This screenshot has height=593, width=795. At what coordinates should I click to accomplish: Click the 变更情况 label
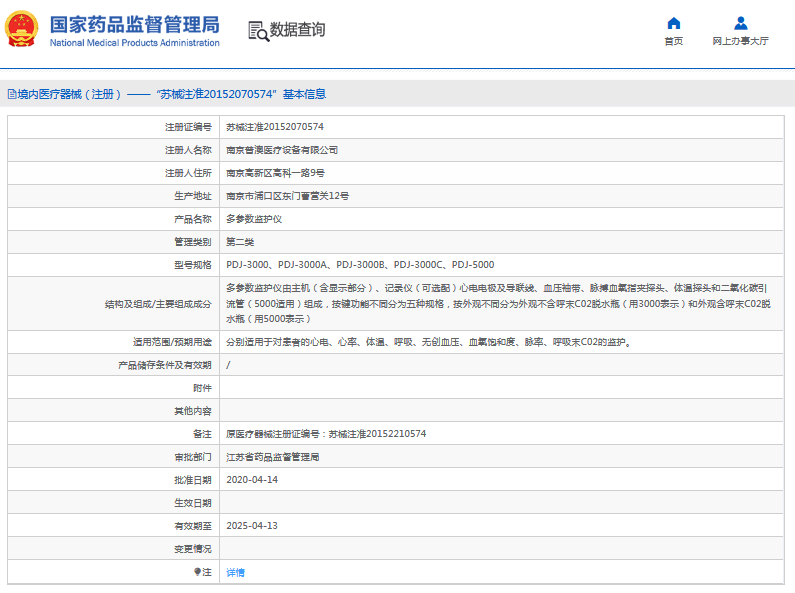click(193, 548)
